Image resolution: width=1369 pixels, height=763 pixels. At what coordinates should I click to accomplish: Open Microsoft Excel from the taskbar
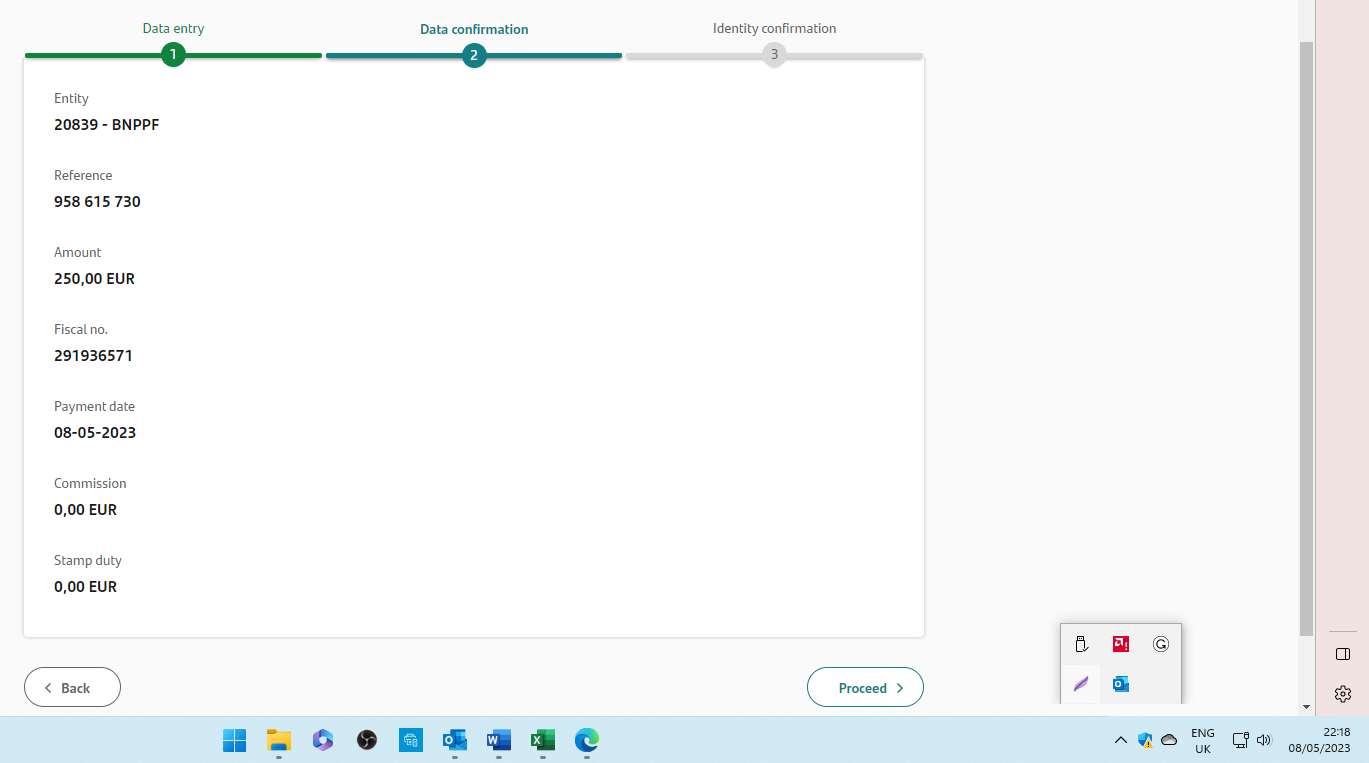(x=542, y=740)
